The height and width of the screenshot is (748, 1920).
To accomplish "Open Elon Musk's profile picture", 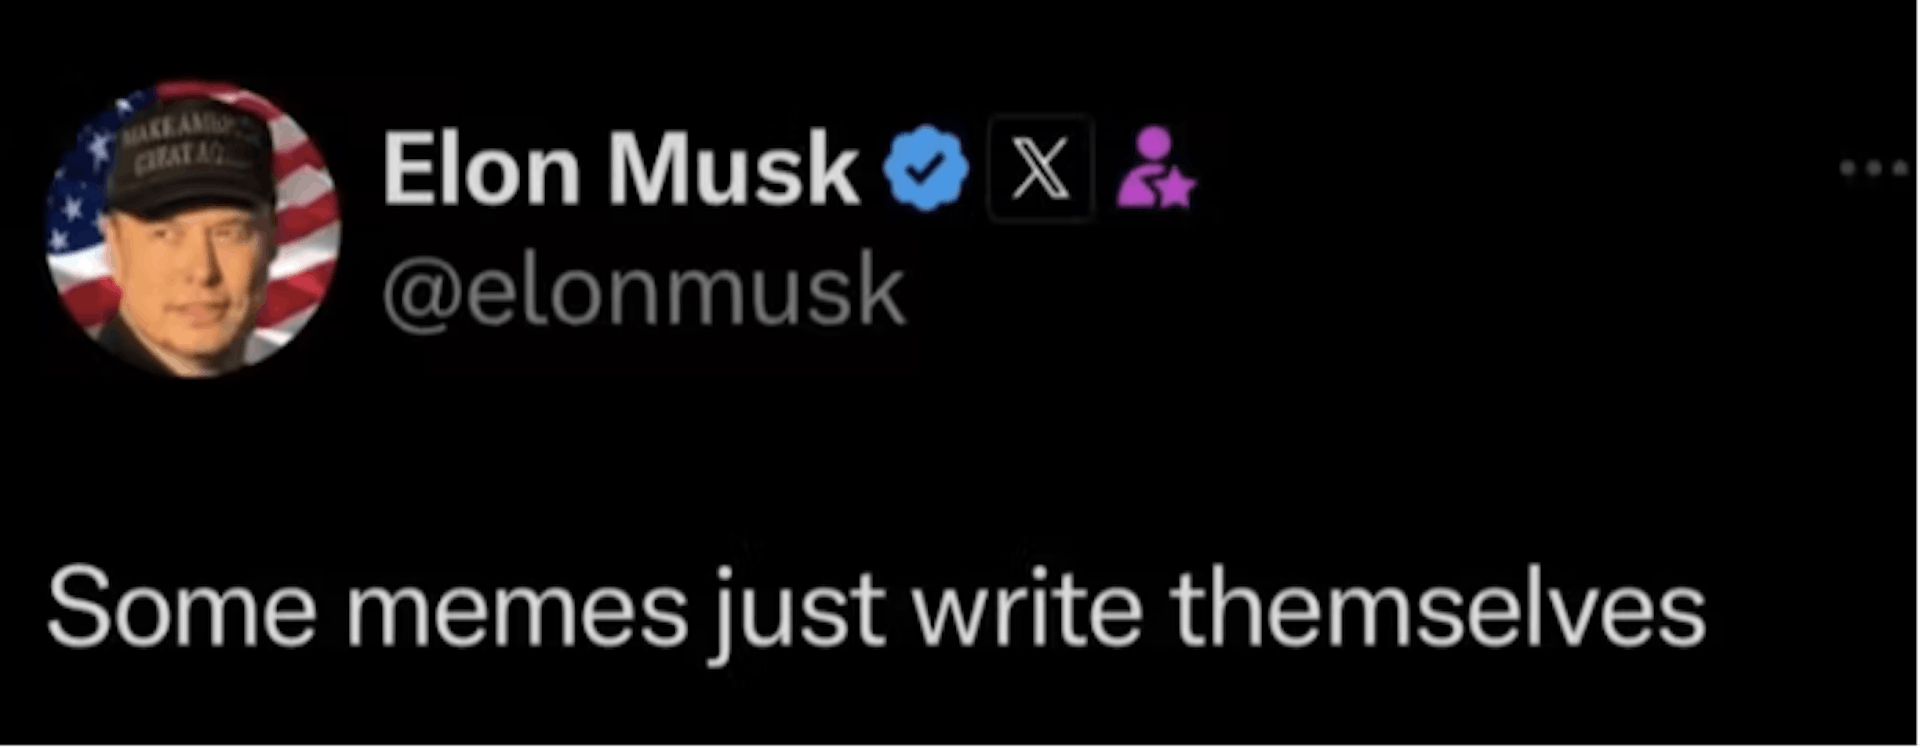I will pyautogui.click(x=193, y=229).
